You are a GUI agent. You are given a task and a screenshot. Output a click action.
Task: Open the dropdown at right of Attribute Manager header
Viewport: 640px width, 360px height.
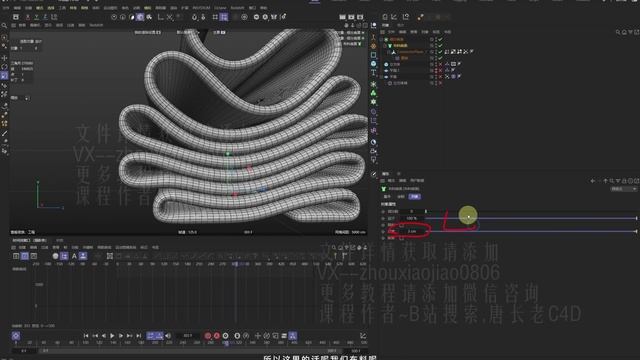tap(624, 189)
